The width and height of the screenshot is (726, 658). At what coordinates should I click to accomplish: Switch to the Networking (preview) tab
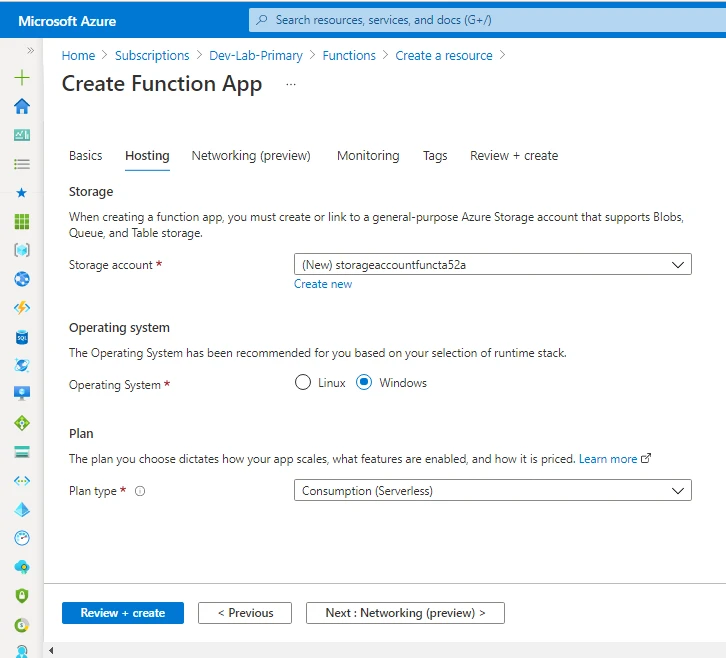coord(251,156)
